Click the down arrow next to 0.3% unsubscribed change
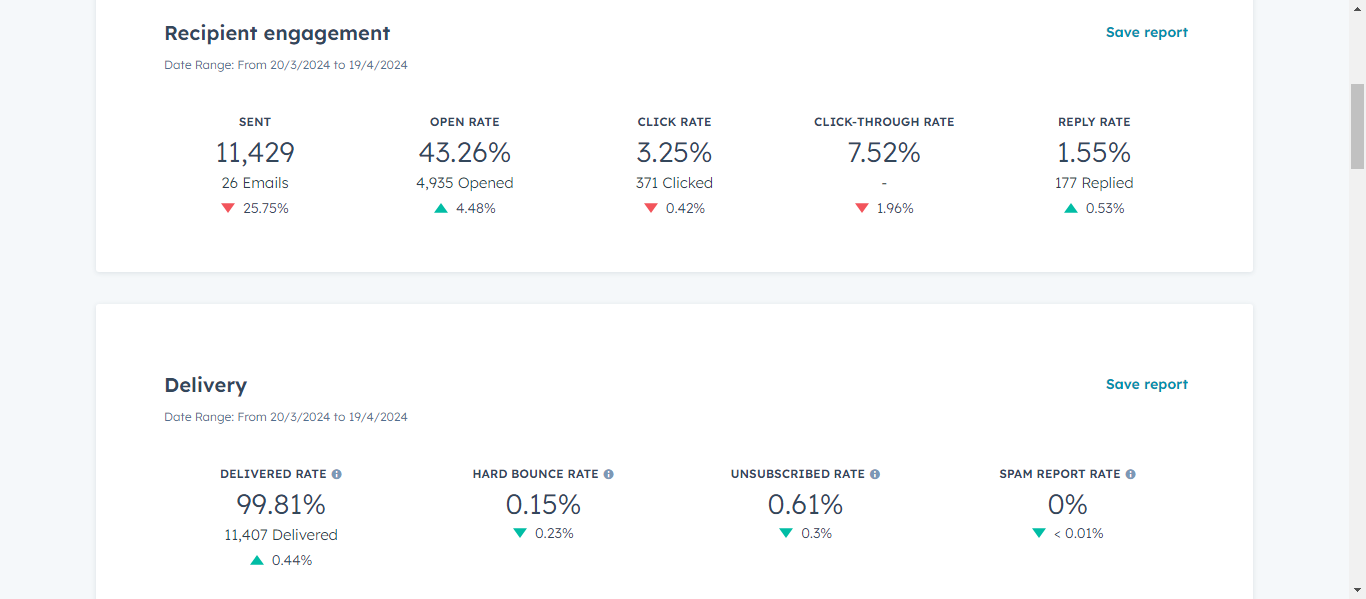The width and height of the screenshot is (1366, 599). 786,533
